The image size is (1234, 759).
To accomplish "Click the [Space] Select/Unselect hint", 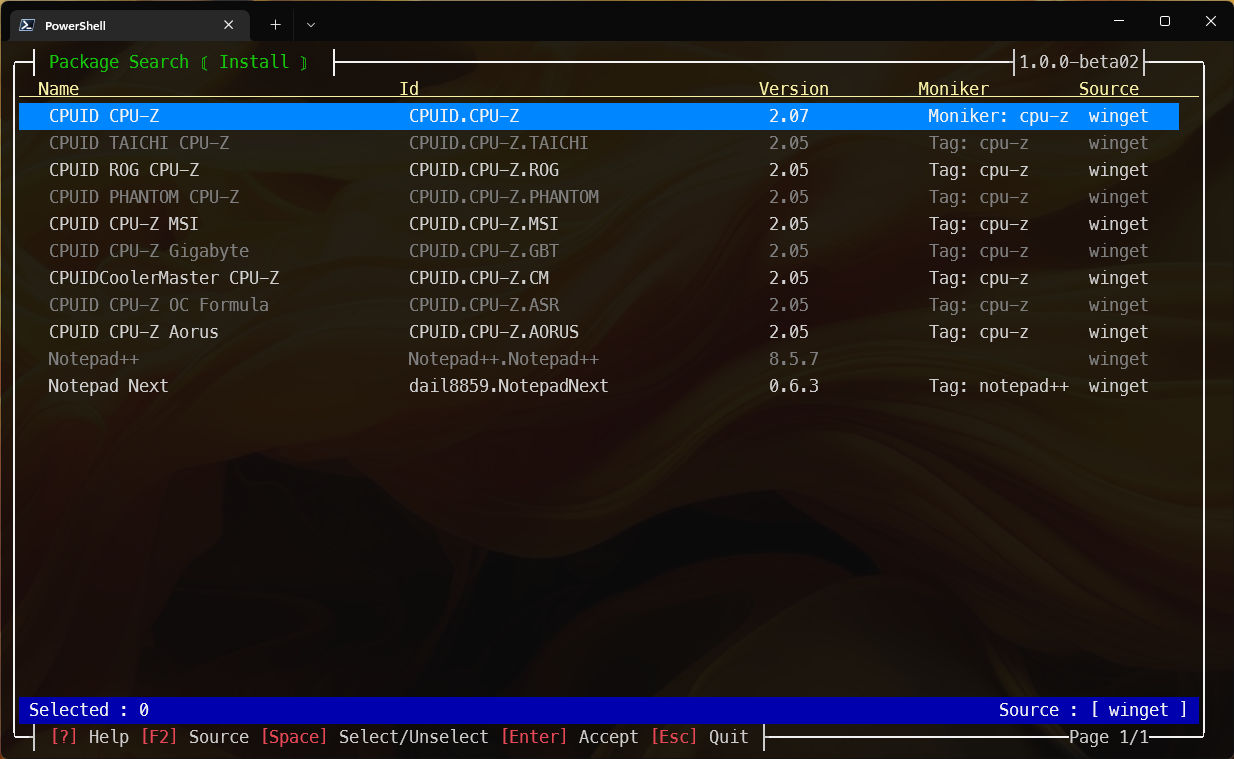I will coord(374,737).
